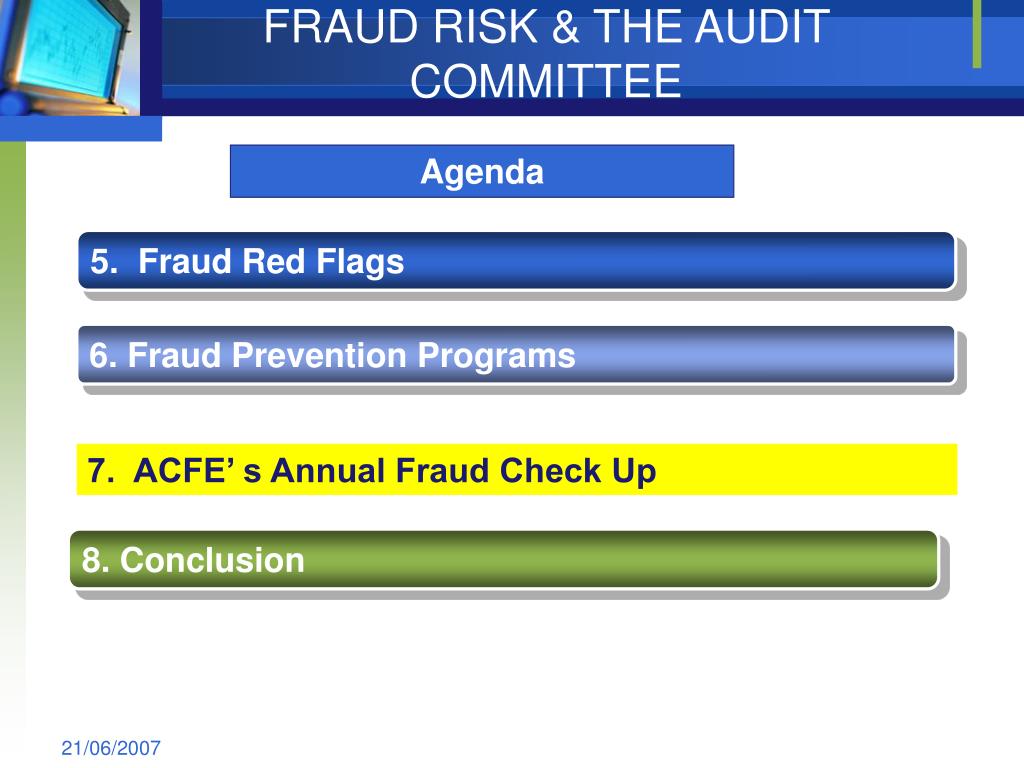
Task: Click the Agenda heading box
Action: (482, 171)
